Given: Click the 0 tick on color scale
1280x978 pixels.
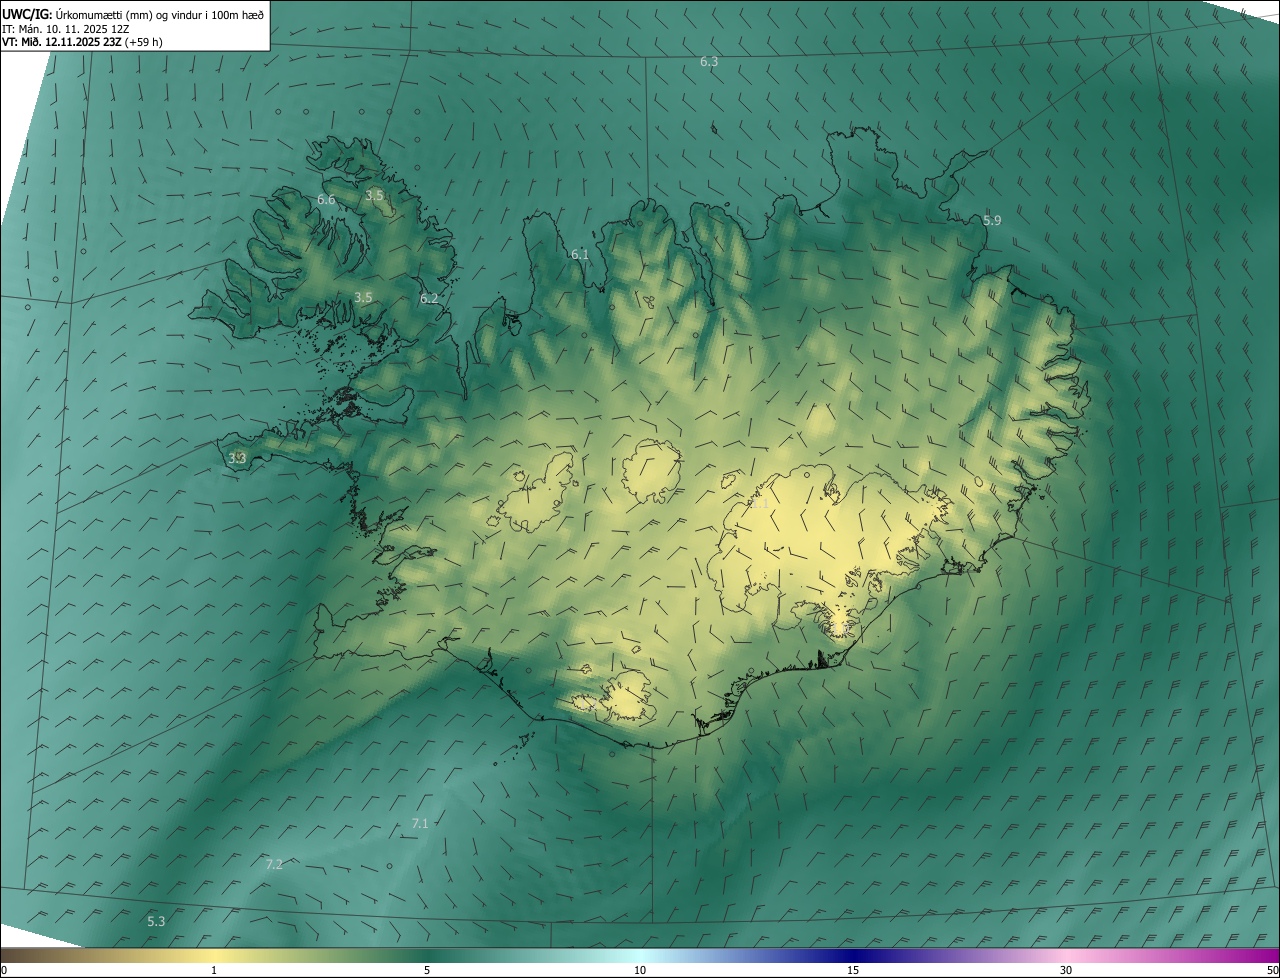Looking at the screenshot, I should point(4,970).
